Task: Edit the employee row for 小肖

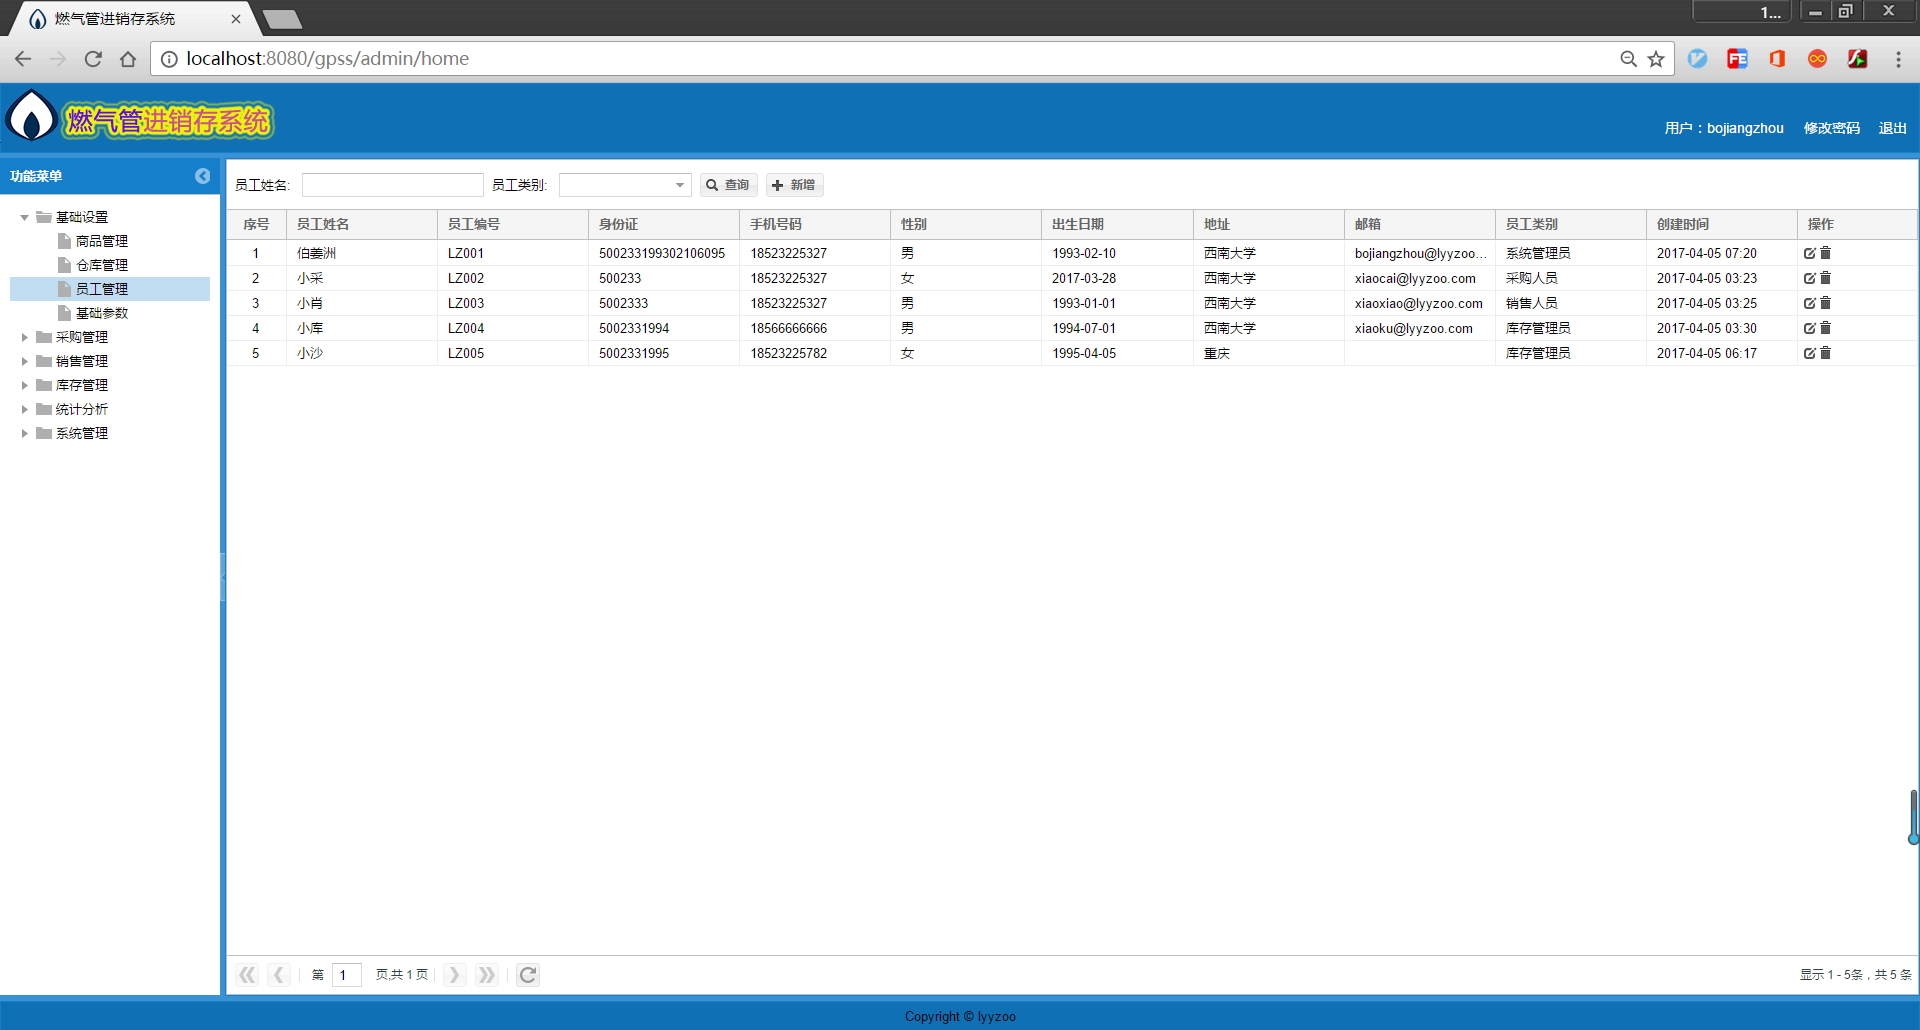Action: (1809, 303)
